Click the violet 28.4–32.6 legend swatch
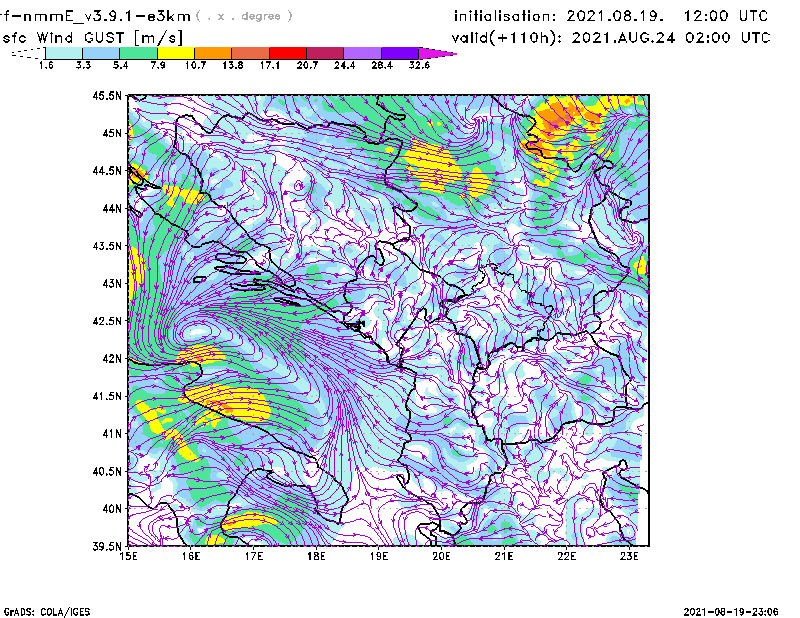800x618 pixels. (399, 53)
